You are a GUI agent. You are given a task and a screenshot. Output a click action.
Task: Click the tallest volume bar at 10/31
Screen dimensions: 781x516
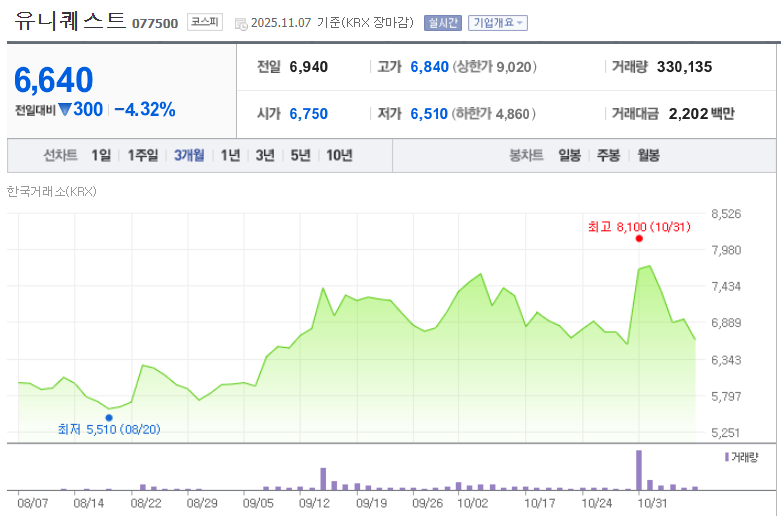(639, 470)
